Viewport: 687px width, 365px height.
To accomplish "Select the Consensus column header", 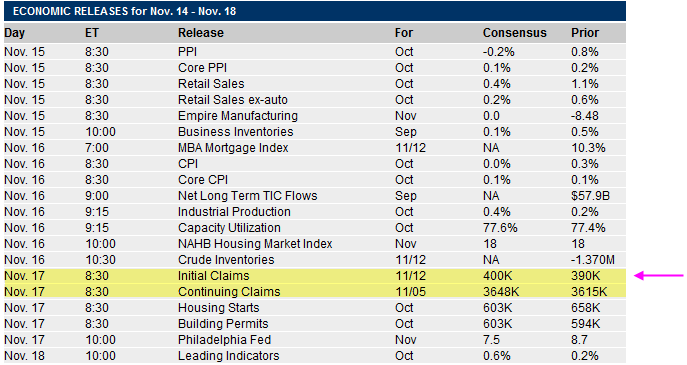I will click(x=515, y=33).
